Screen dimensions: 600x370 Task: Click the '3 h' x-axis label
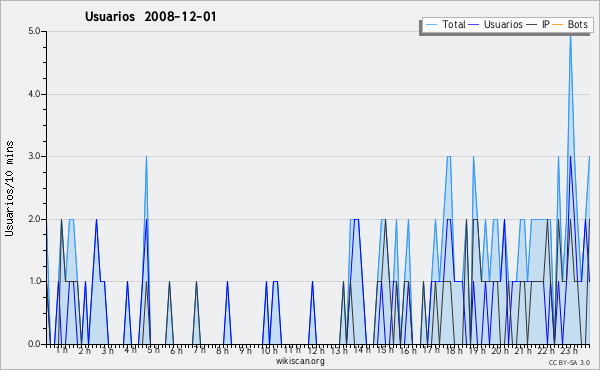coord(108,350)
